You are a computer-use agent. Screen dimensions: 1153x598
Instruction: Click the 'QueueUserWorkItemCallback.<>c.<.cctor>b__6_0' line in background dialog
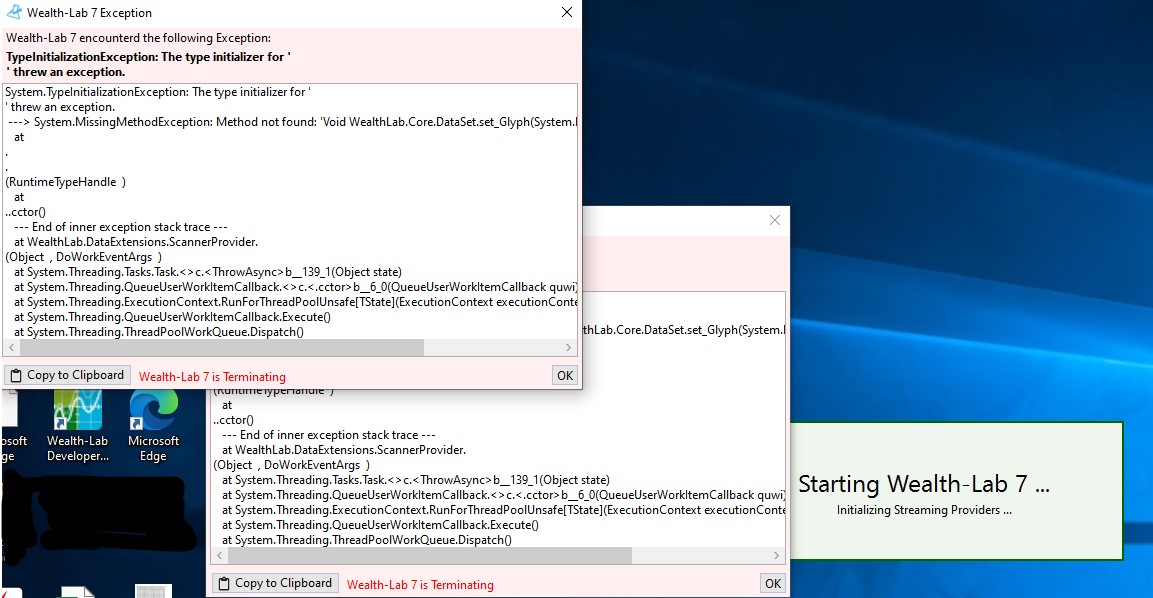pos(504,495)
